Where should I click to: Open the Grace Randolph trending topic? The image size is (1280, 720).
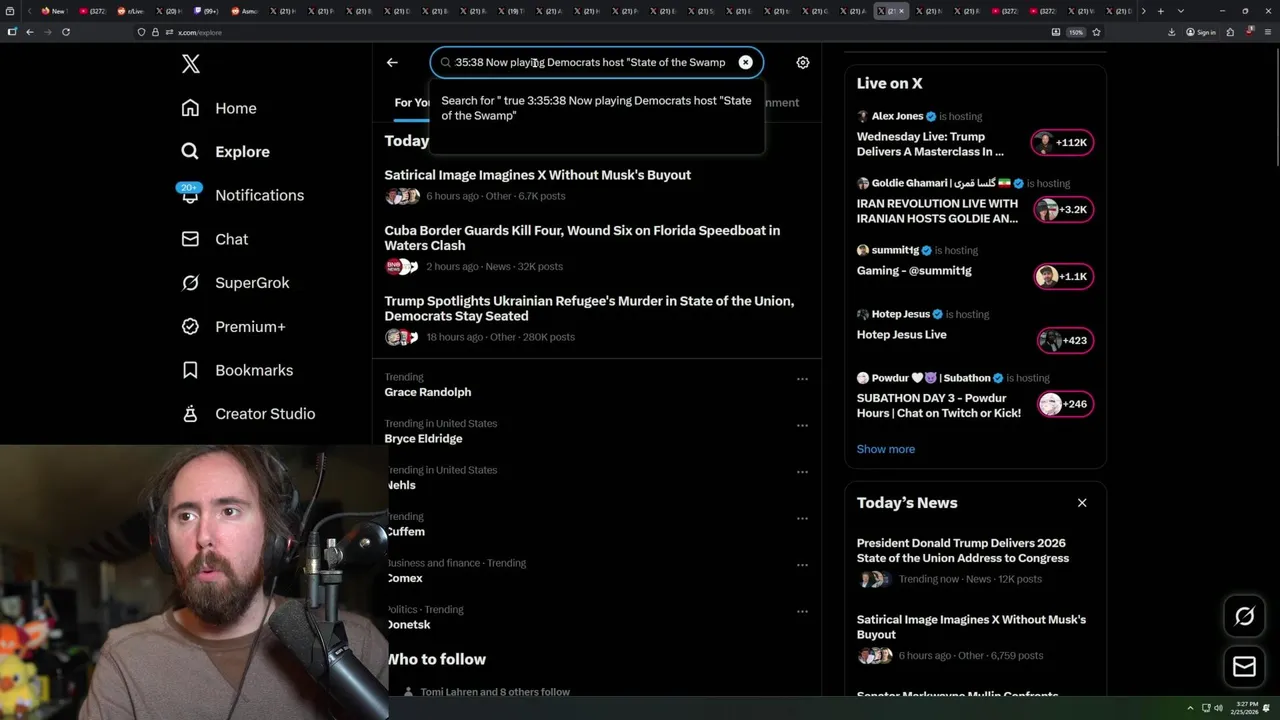tap(428, 392)
